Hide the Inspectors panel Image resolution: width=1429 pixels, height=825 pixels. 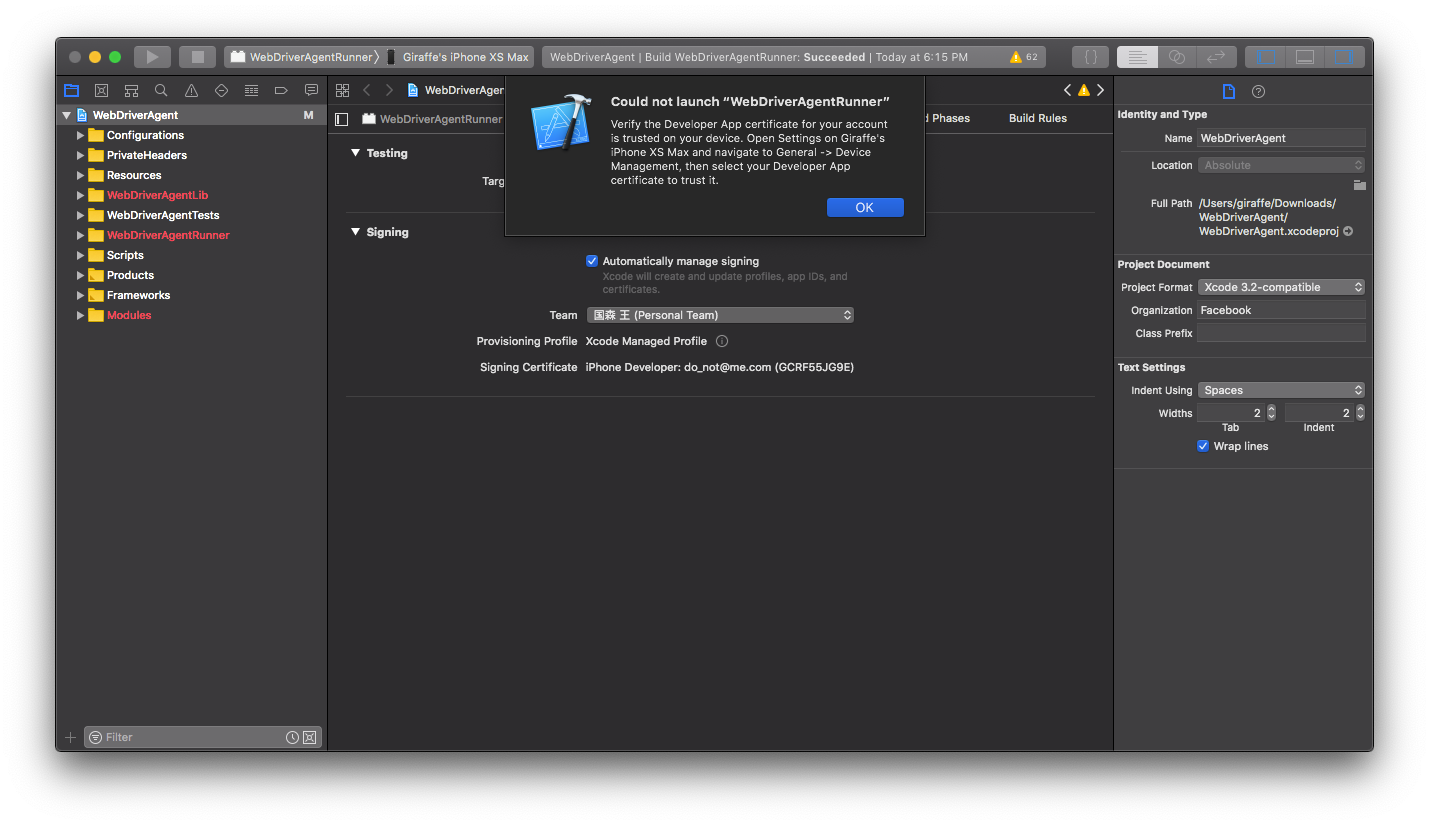pos(1344,57)
